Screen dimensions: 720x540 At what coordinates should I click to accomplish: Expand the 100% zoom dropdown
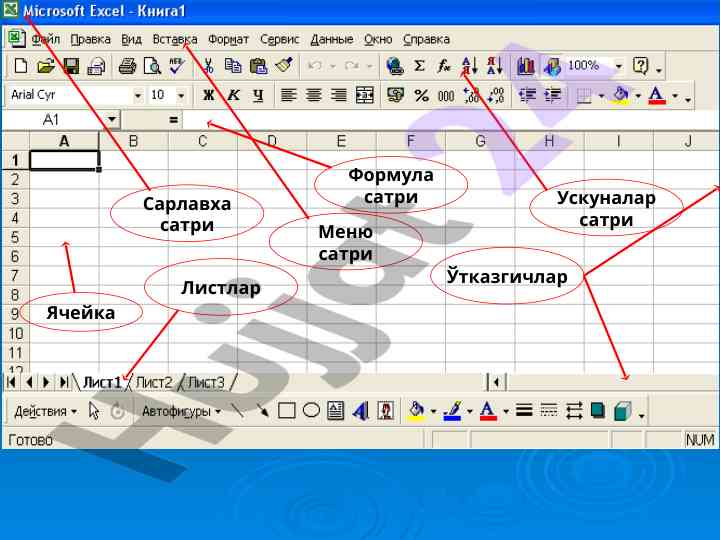[619, 66]
